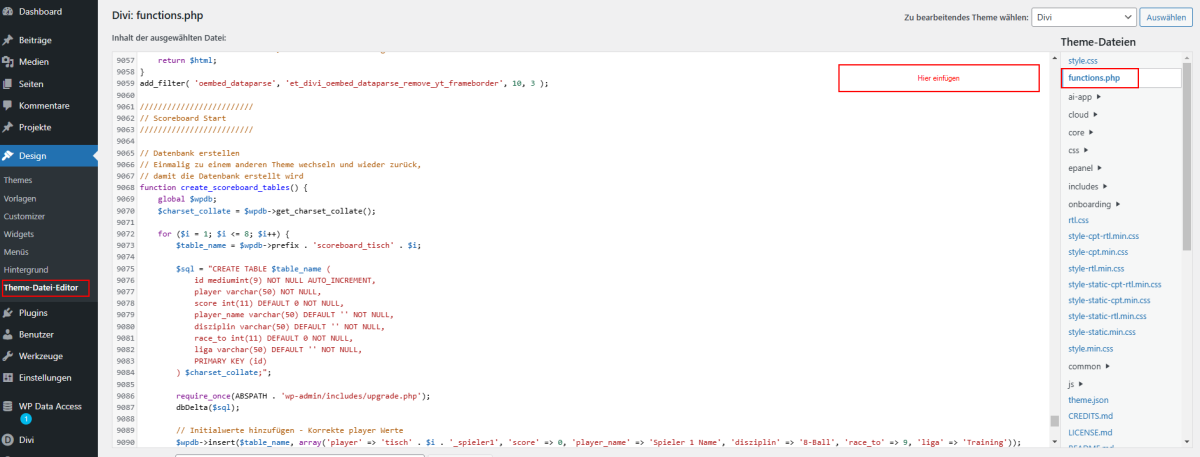
Task: Click the Benutzer user icon
Action: (8, 335)
